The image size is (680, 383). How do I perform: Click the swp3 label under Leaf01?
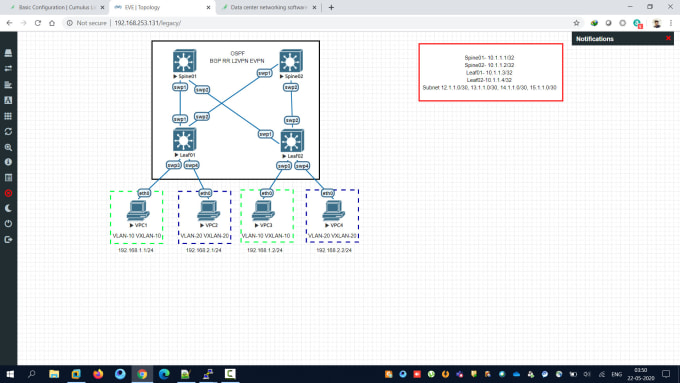coord(173,165)
